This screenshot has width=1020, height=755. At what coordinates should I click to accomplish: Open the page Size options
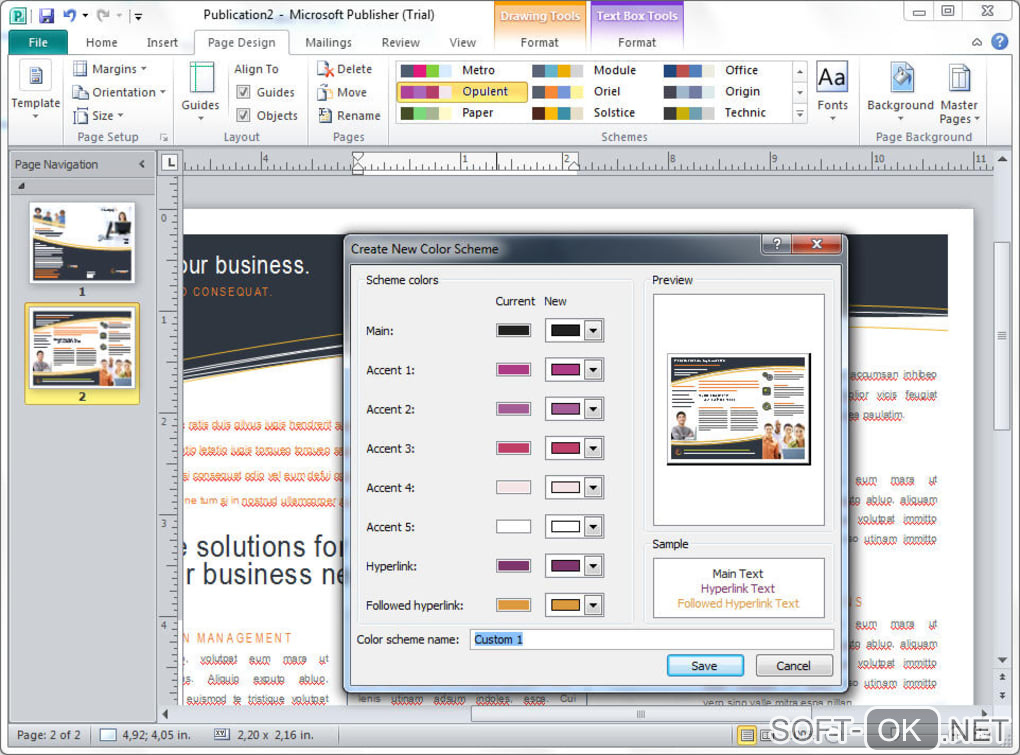99,115
